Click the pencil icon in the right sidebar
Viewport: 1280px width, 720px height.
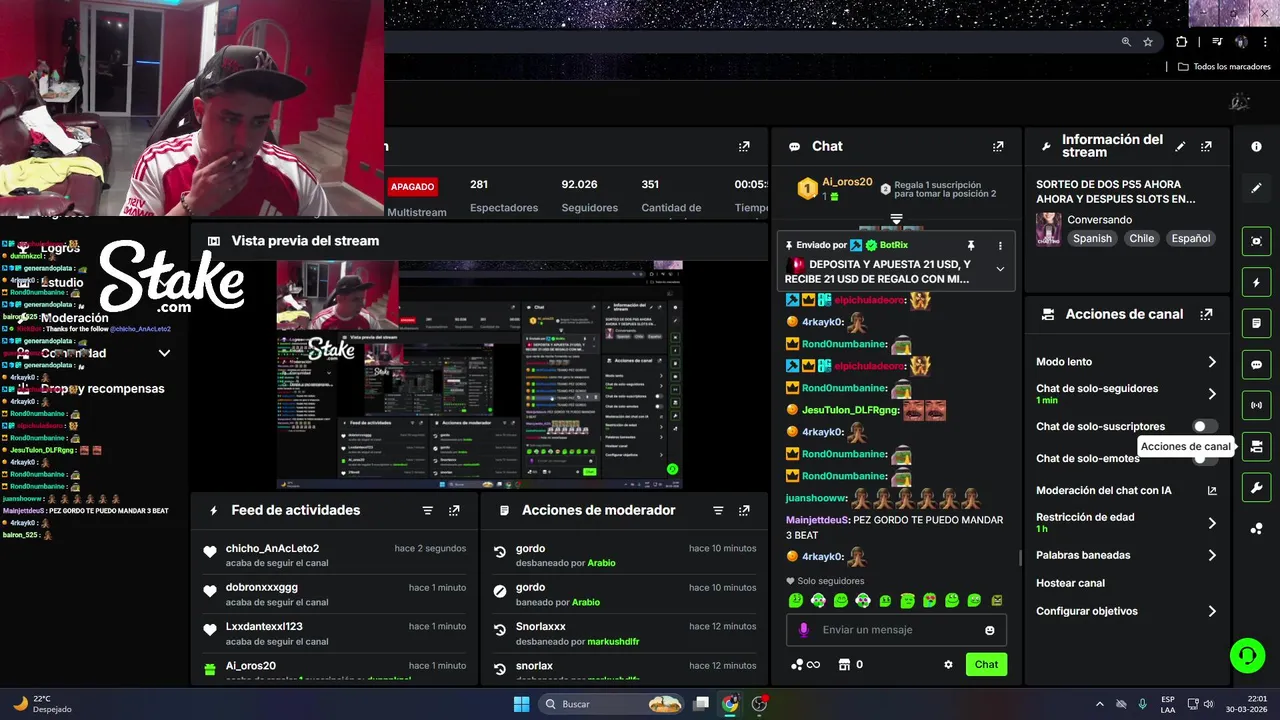click(x=1257, y=188)
